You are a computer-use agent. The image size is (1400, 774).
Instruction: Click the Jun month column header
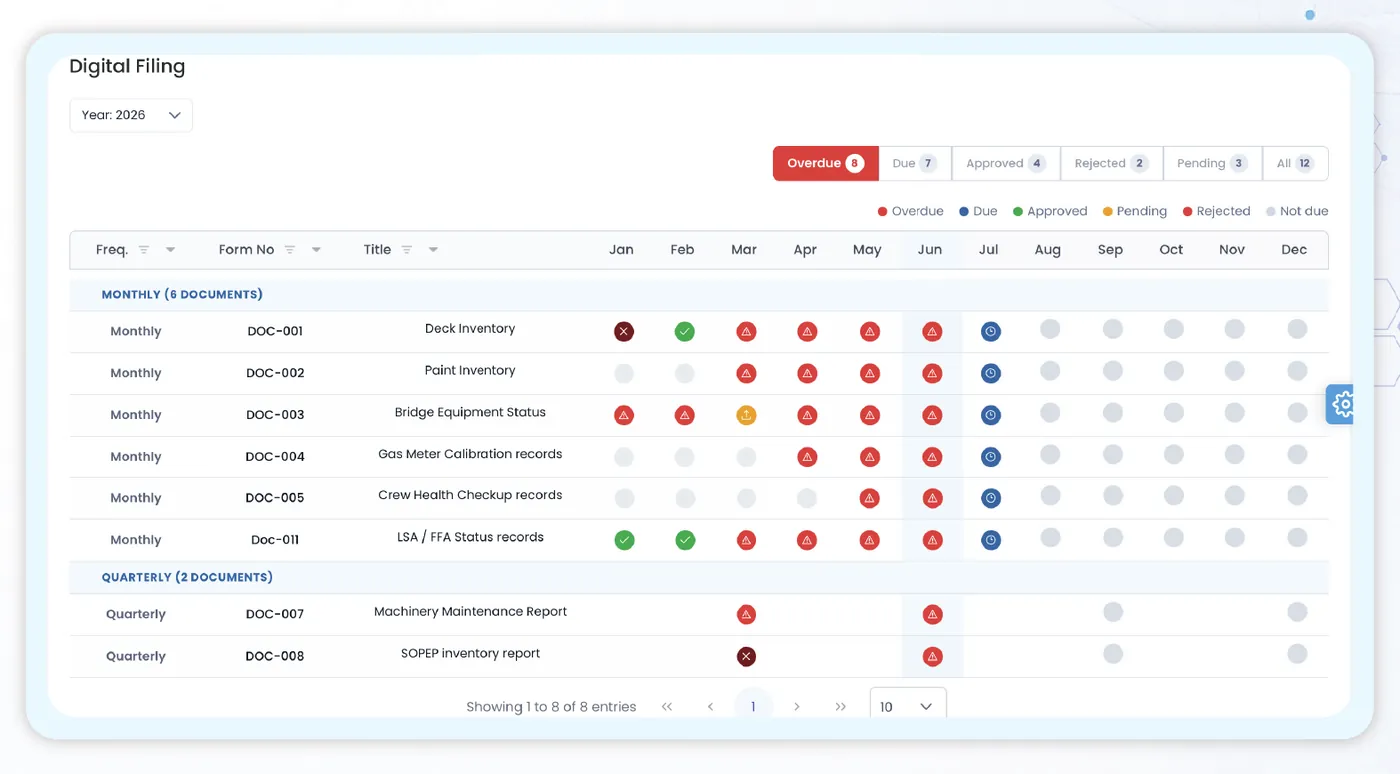930,250
